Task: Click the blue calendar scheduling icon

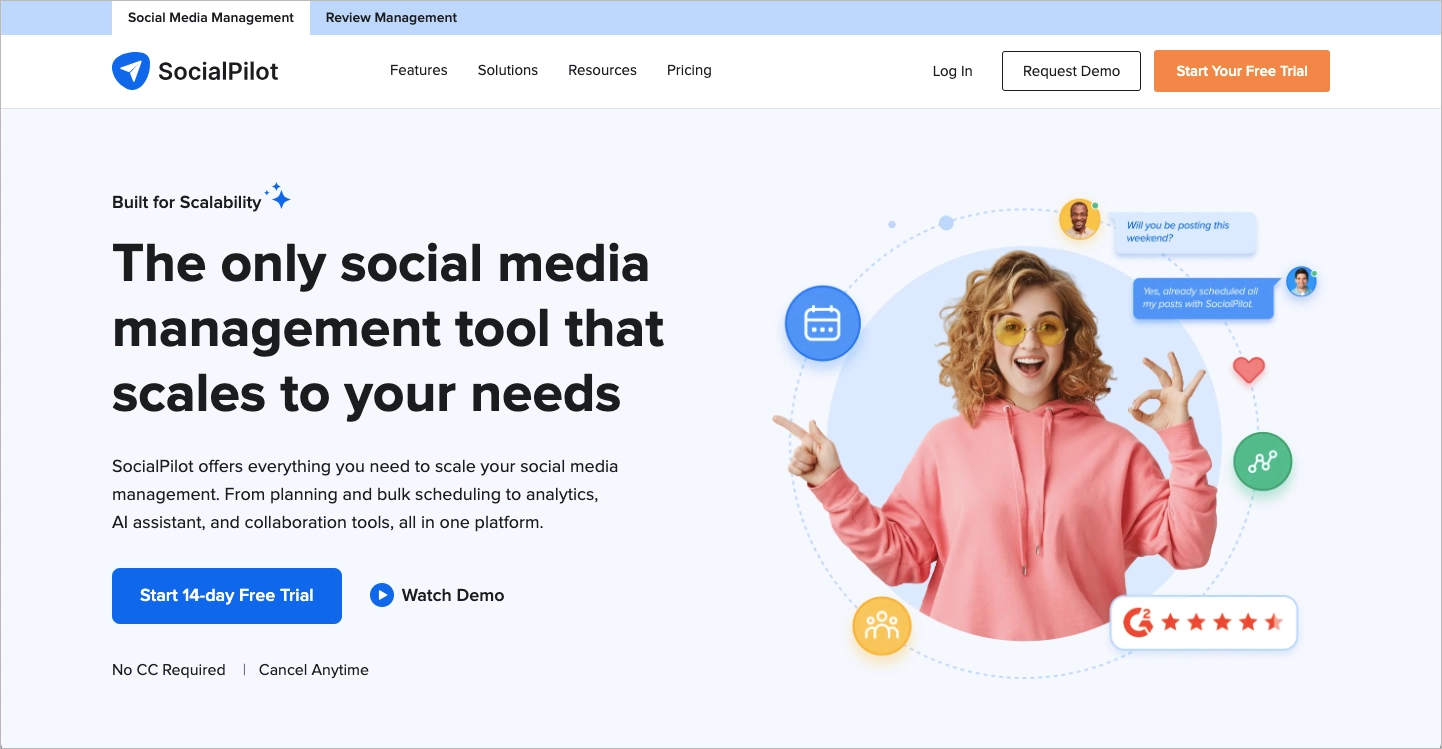Action: (x=822, y=323)
